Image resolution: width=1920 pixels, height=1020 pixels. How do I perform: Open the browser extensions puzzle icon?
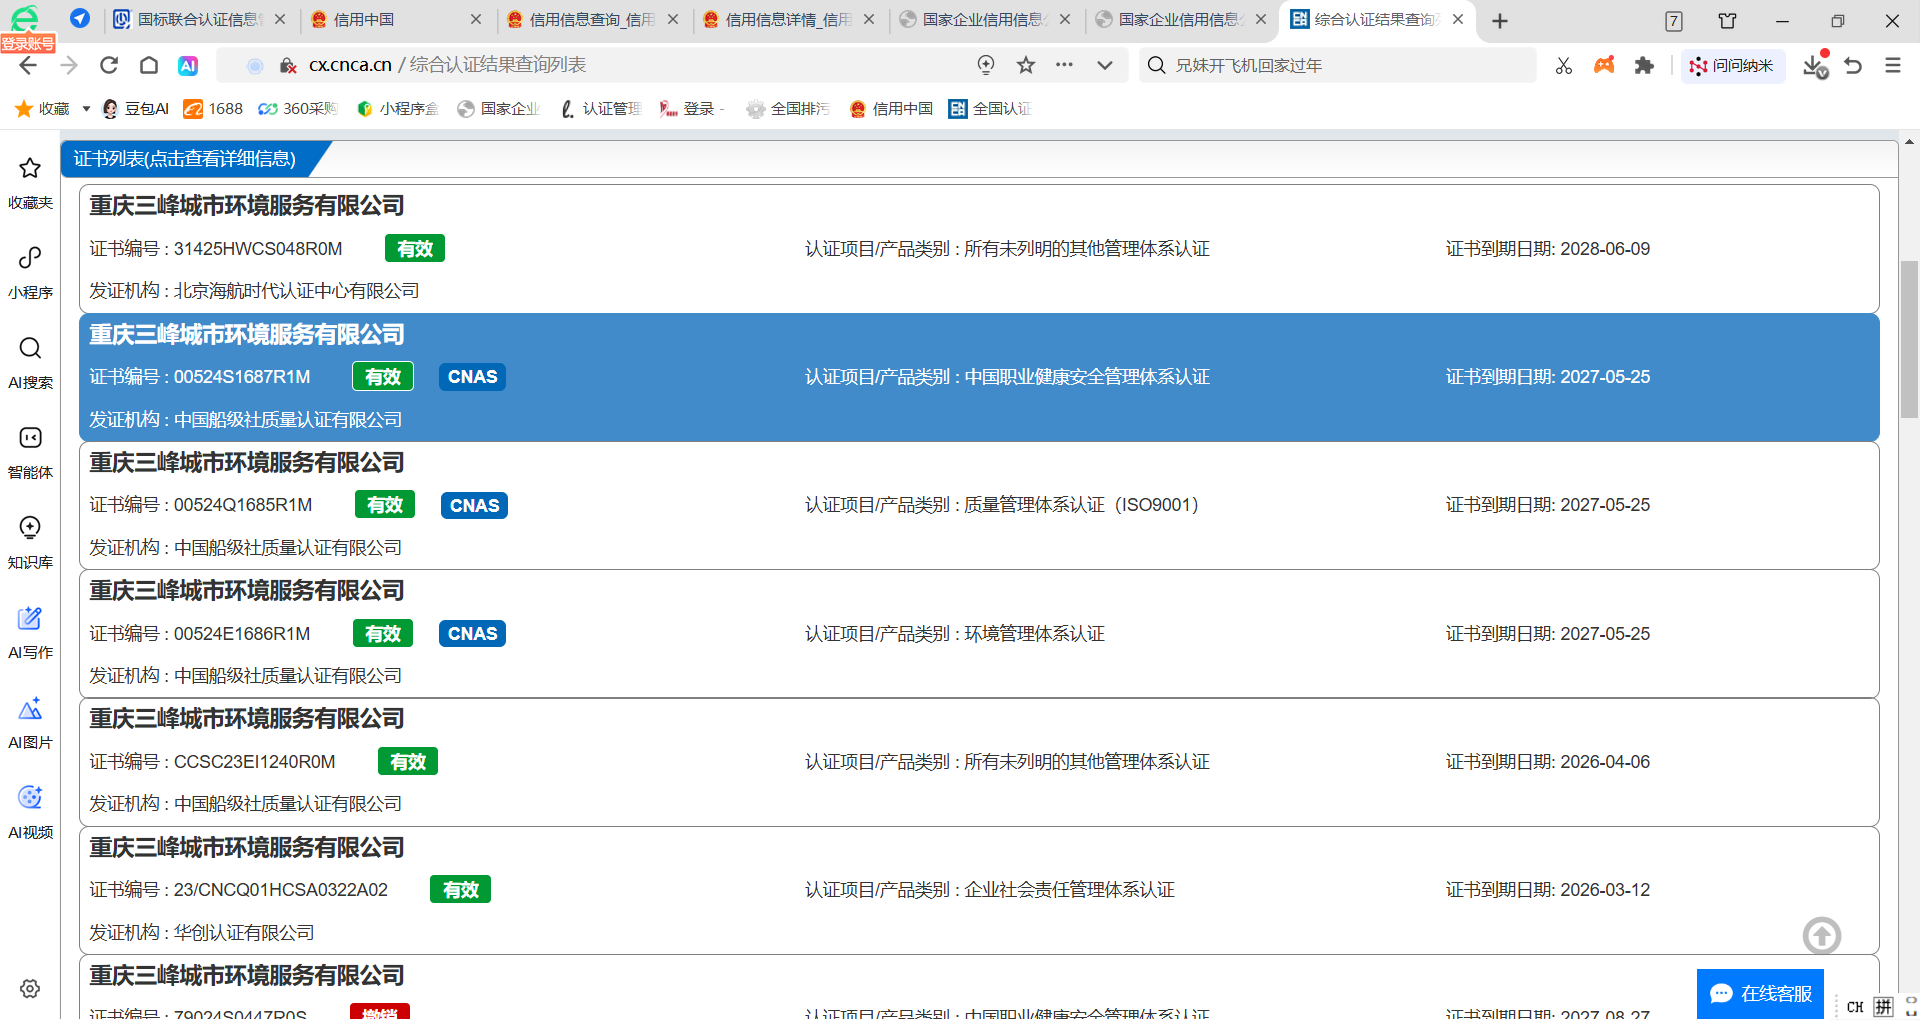pos(1643,65)
